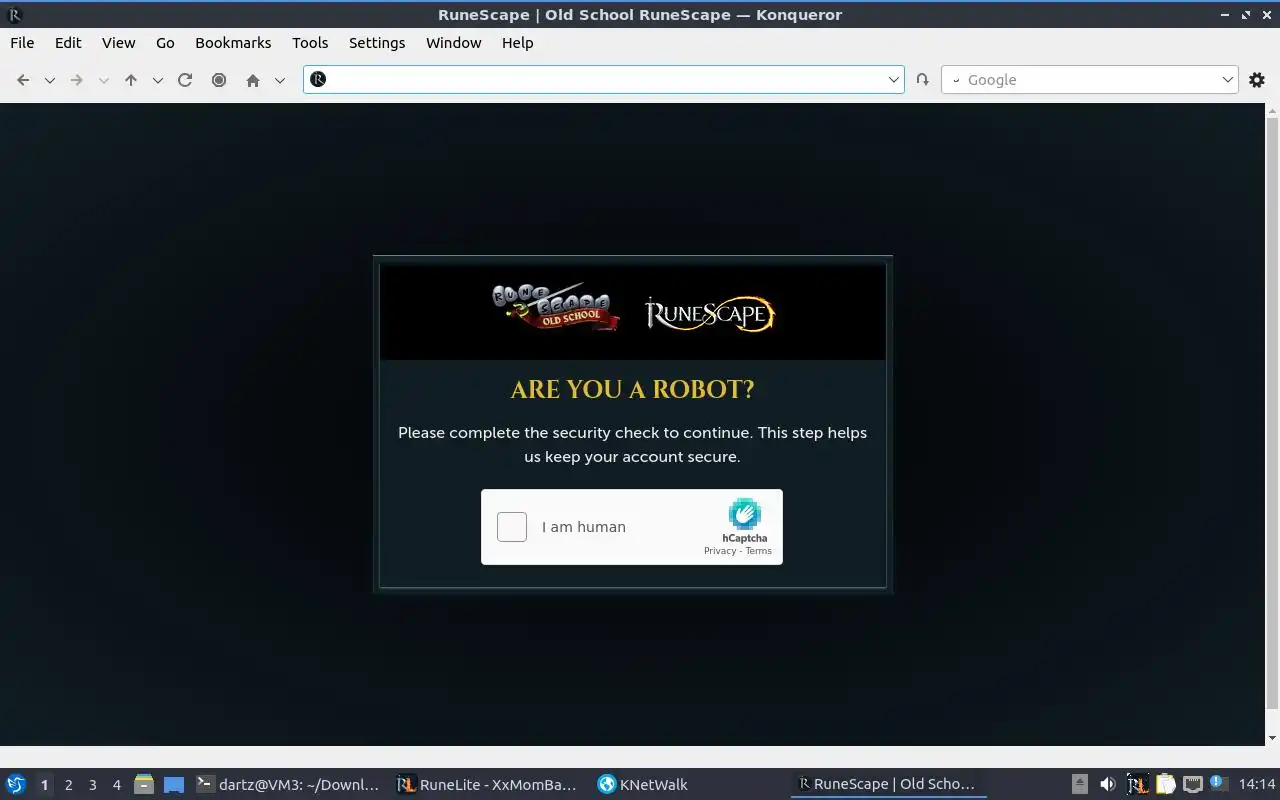
Task: Open the address bar history dropdown
Action: point(894,80)
